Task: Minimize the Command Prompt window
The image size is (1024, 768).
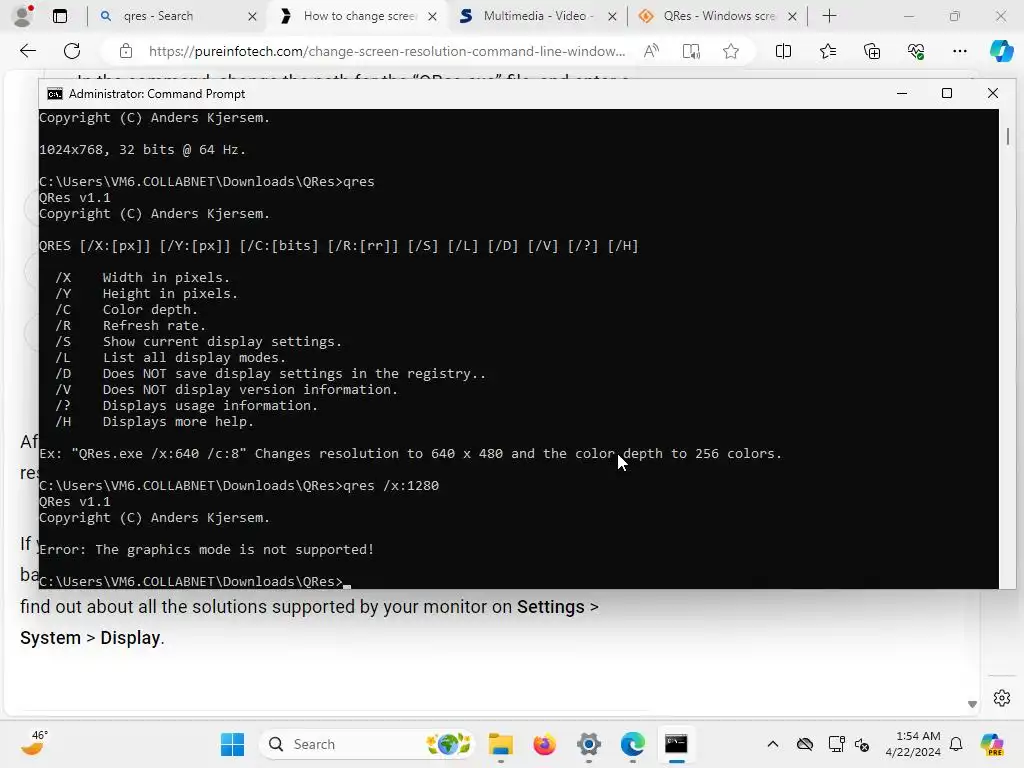Action: (x=902, y=93)
